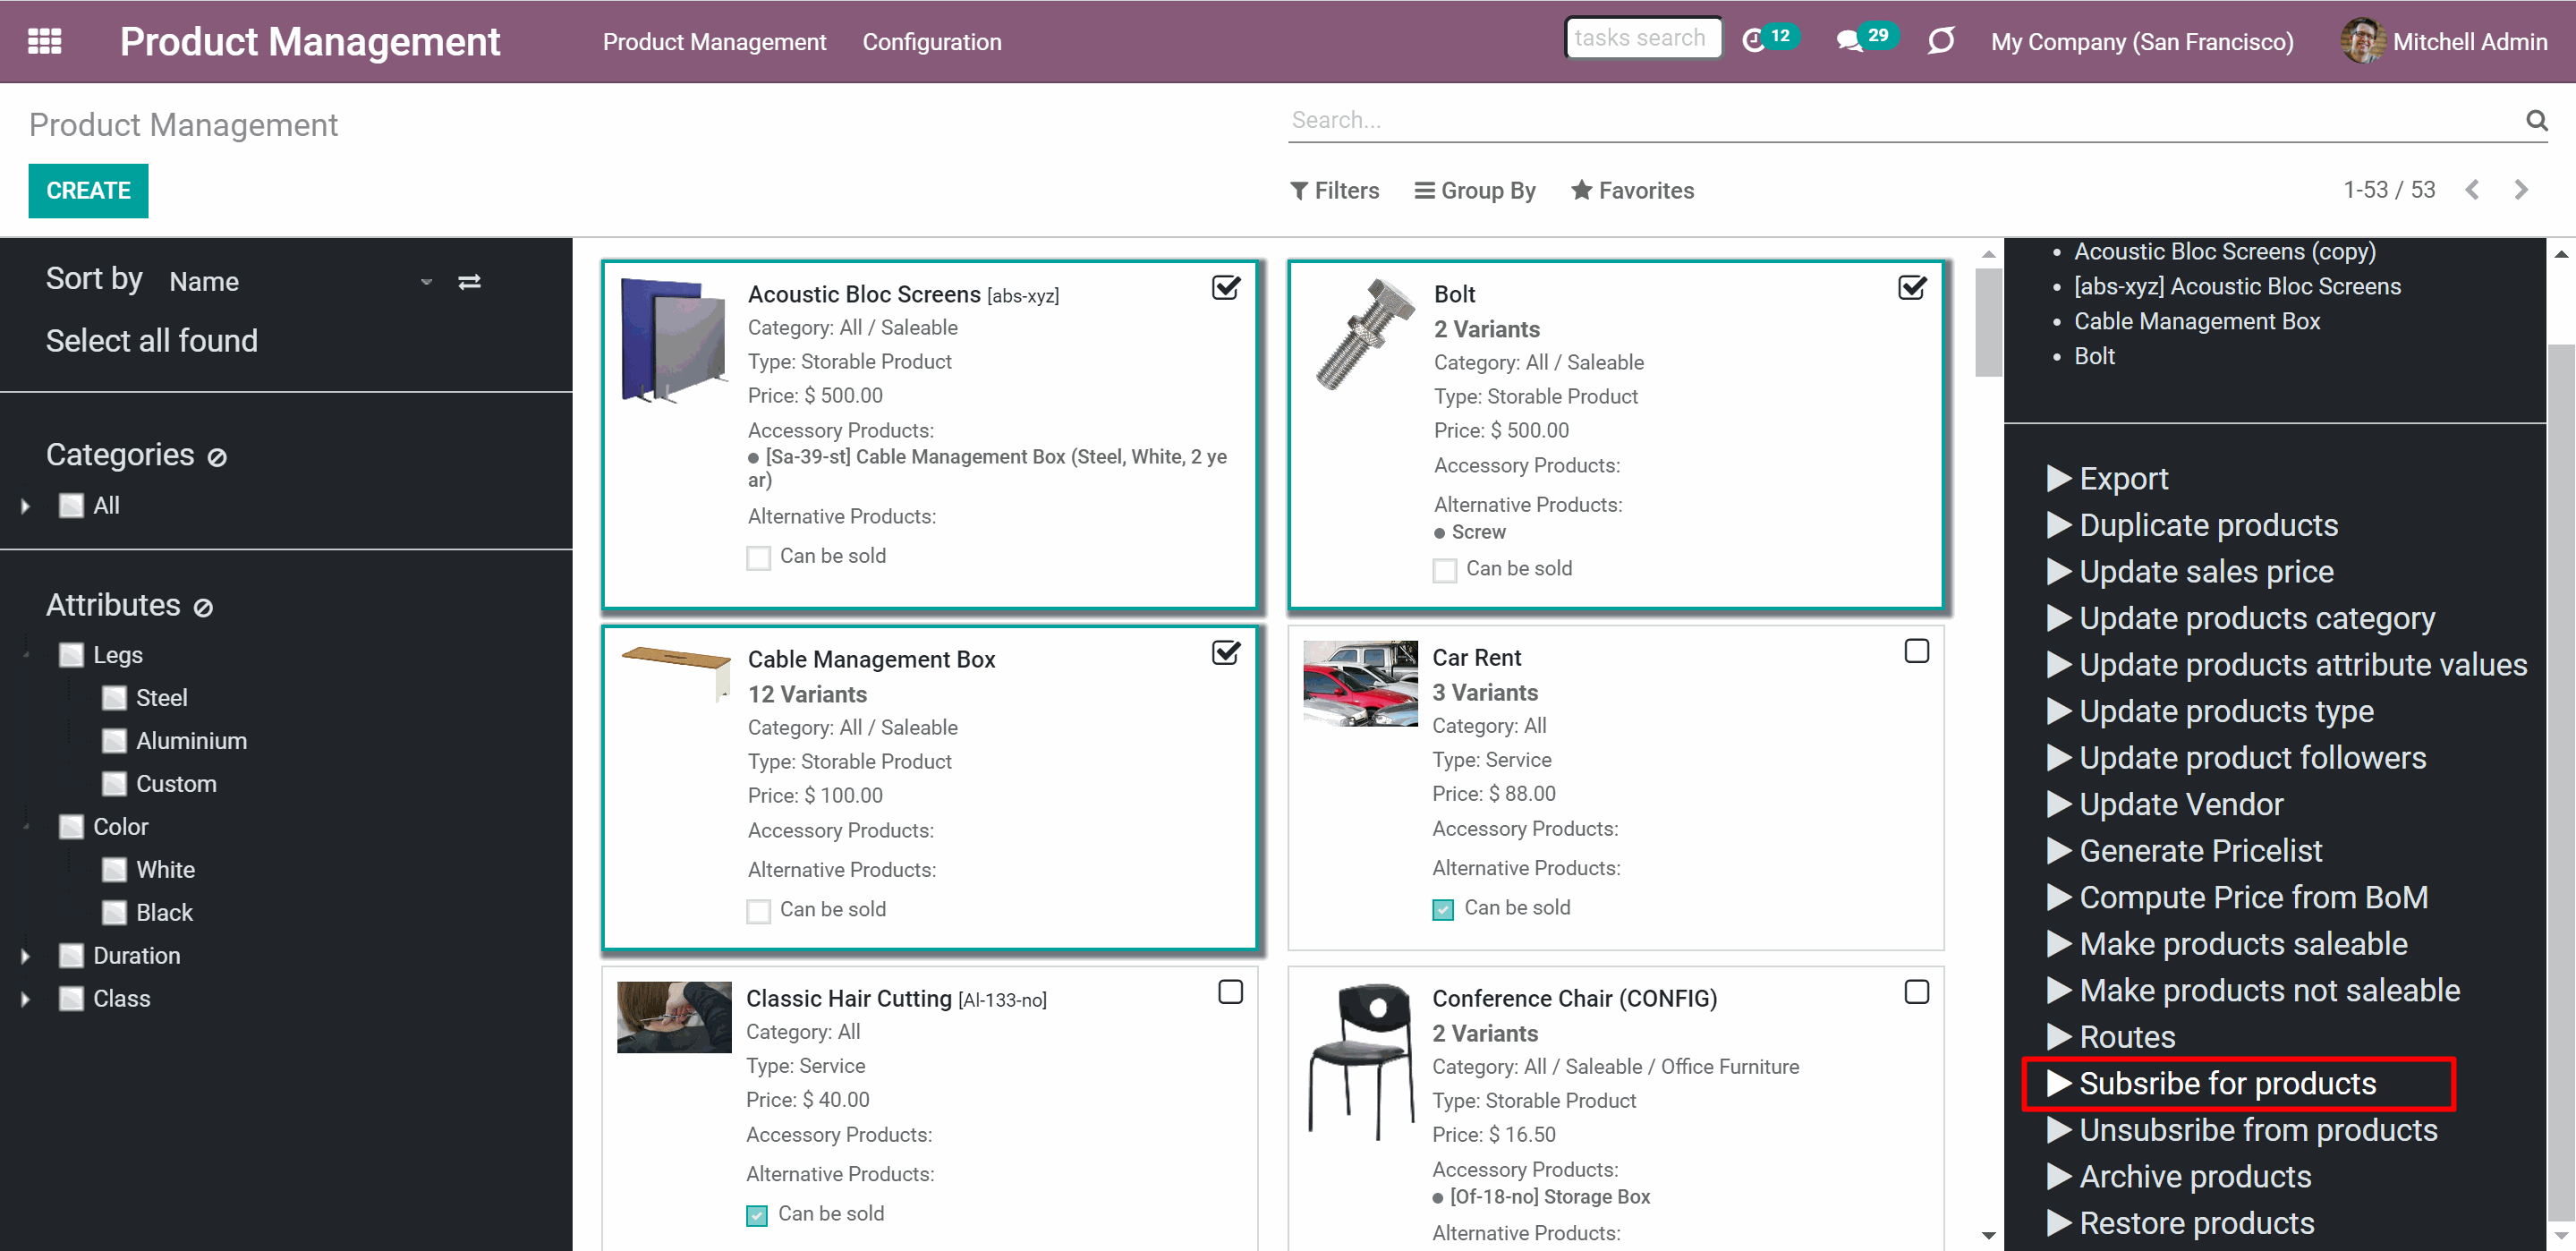This screenshot has height=1251, width=2576.
Task: Click Bolt in selected products list
Action: point(2094,356)
